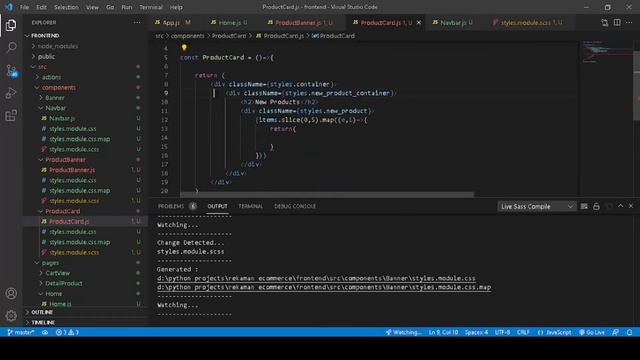Expand the actions folder
This screenshot has height=360, width=640.
pos(85,77)
